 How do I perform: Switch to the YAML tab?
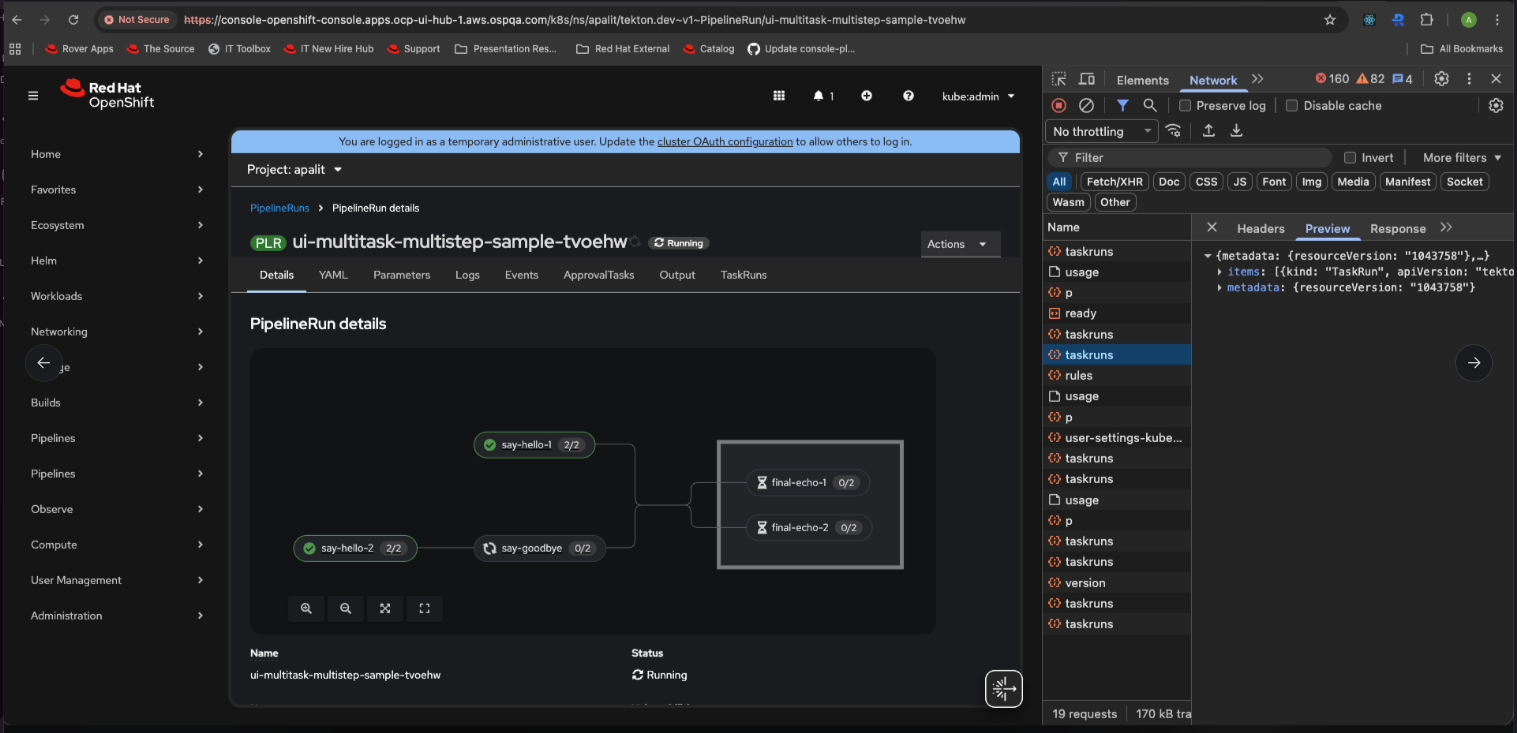pos(333,275)
